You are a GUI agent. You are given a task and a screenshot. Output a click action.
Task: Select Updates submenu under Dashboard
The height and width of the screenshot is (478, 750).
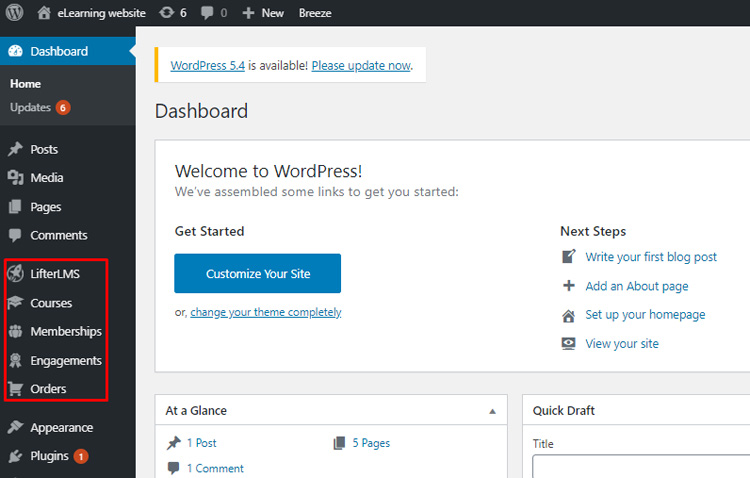30,107
